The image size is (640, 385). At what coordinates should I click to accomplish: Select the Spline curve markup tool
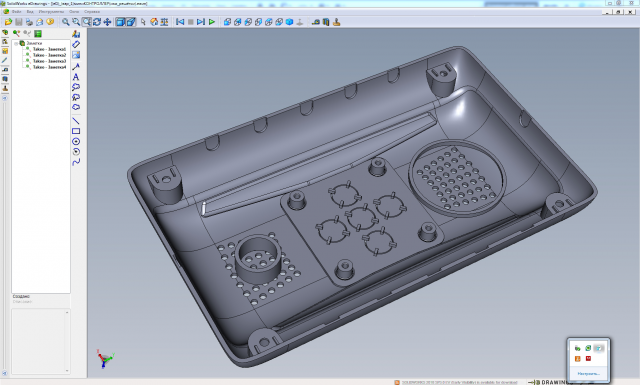[x=76, y=162]
